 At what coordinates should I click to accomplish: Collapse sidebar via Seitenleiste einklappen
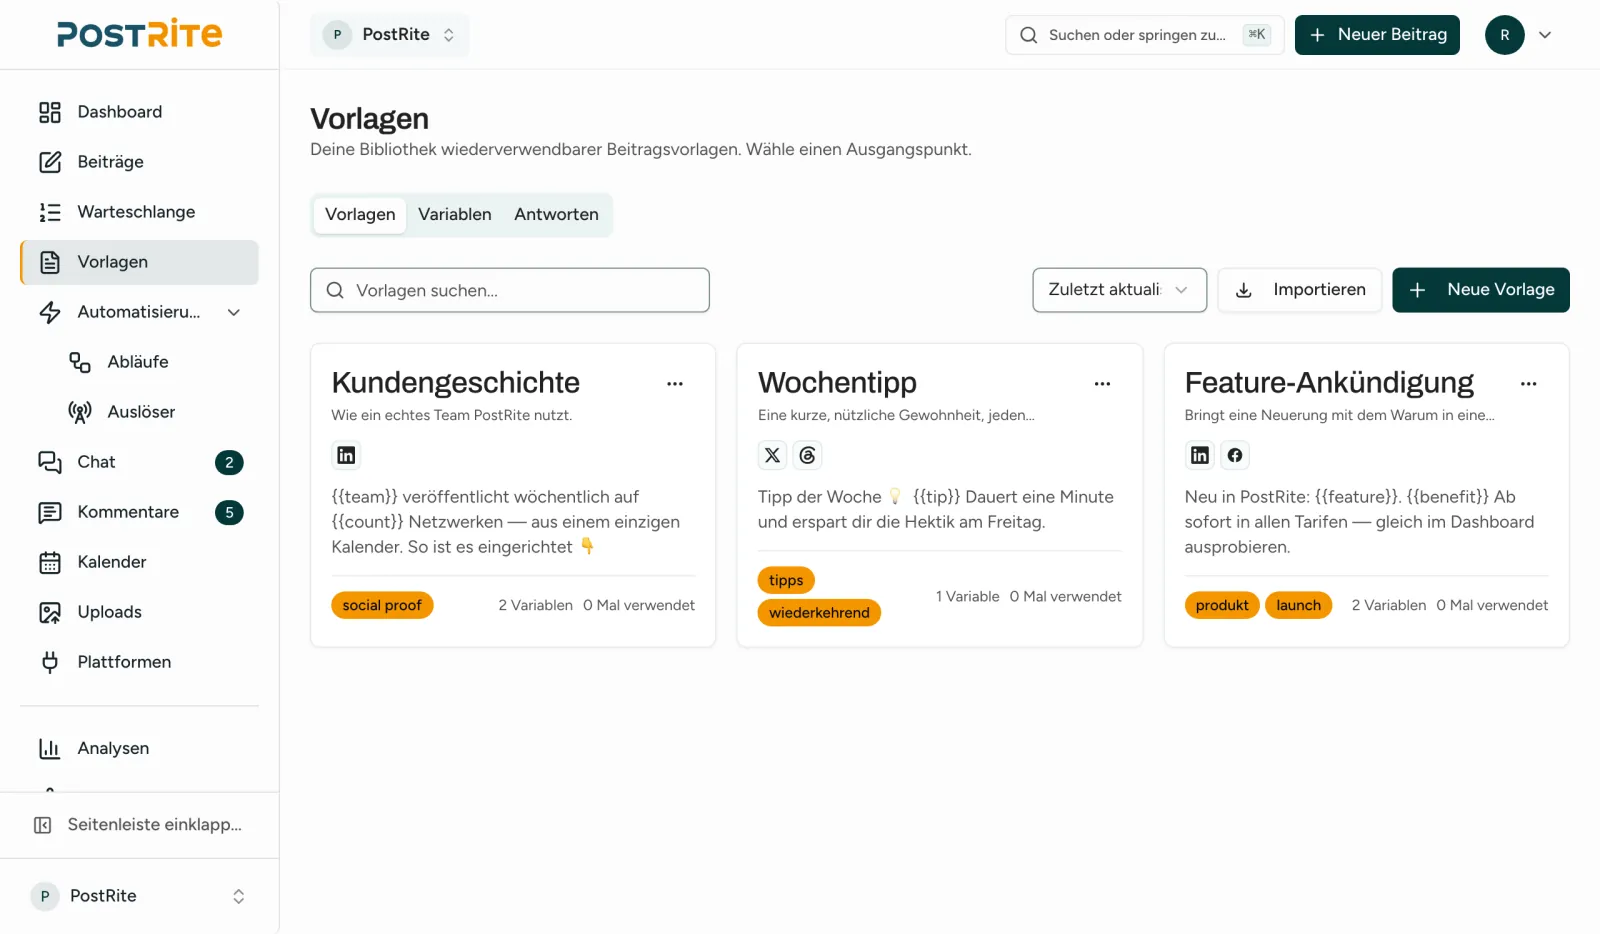coord(139,825)
